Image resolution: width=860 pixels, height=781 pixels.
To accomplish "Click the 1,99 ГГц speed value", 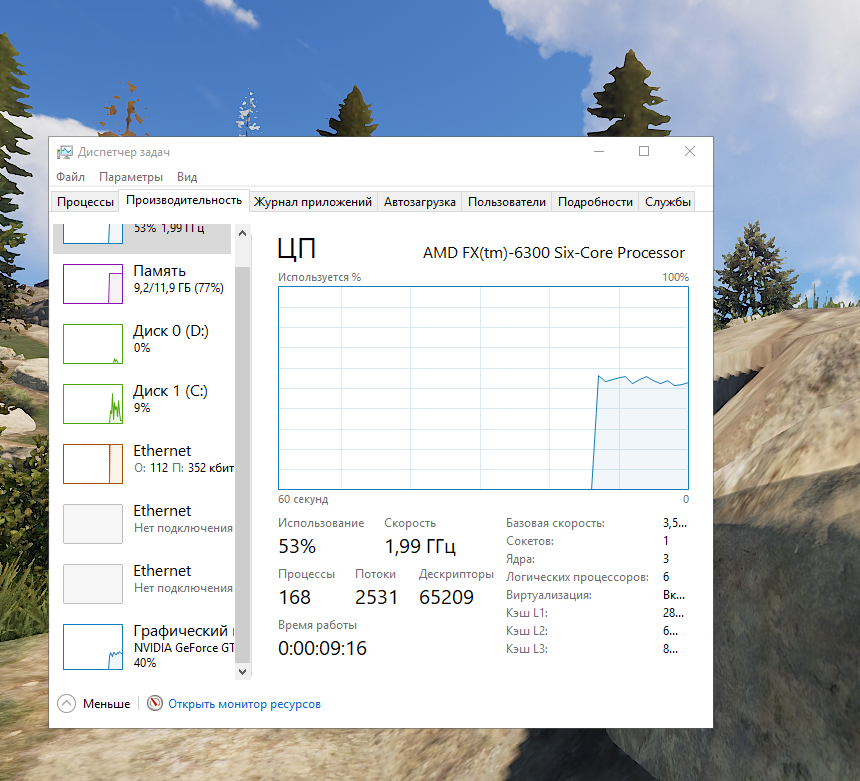I will (420, 546).
